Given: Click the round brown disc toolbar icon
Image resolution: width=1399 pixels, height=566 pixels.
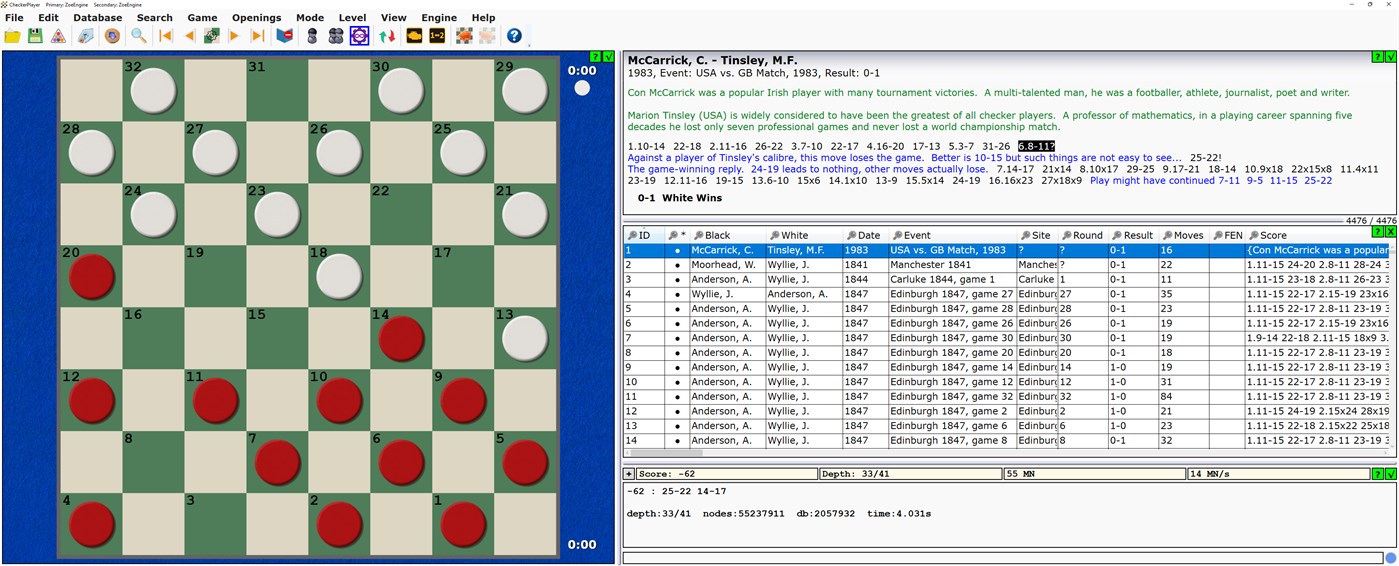Looking at the screenshot, I should point(112,36).
